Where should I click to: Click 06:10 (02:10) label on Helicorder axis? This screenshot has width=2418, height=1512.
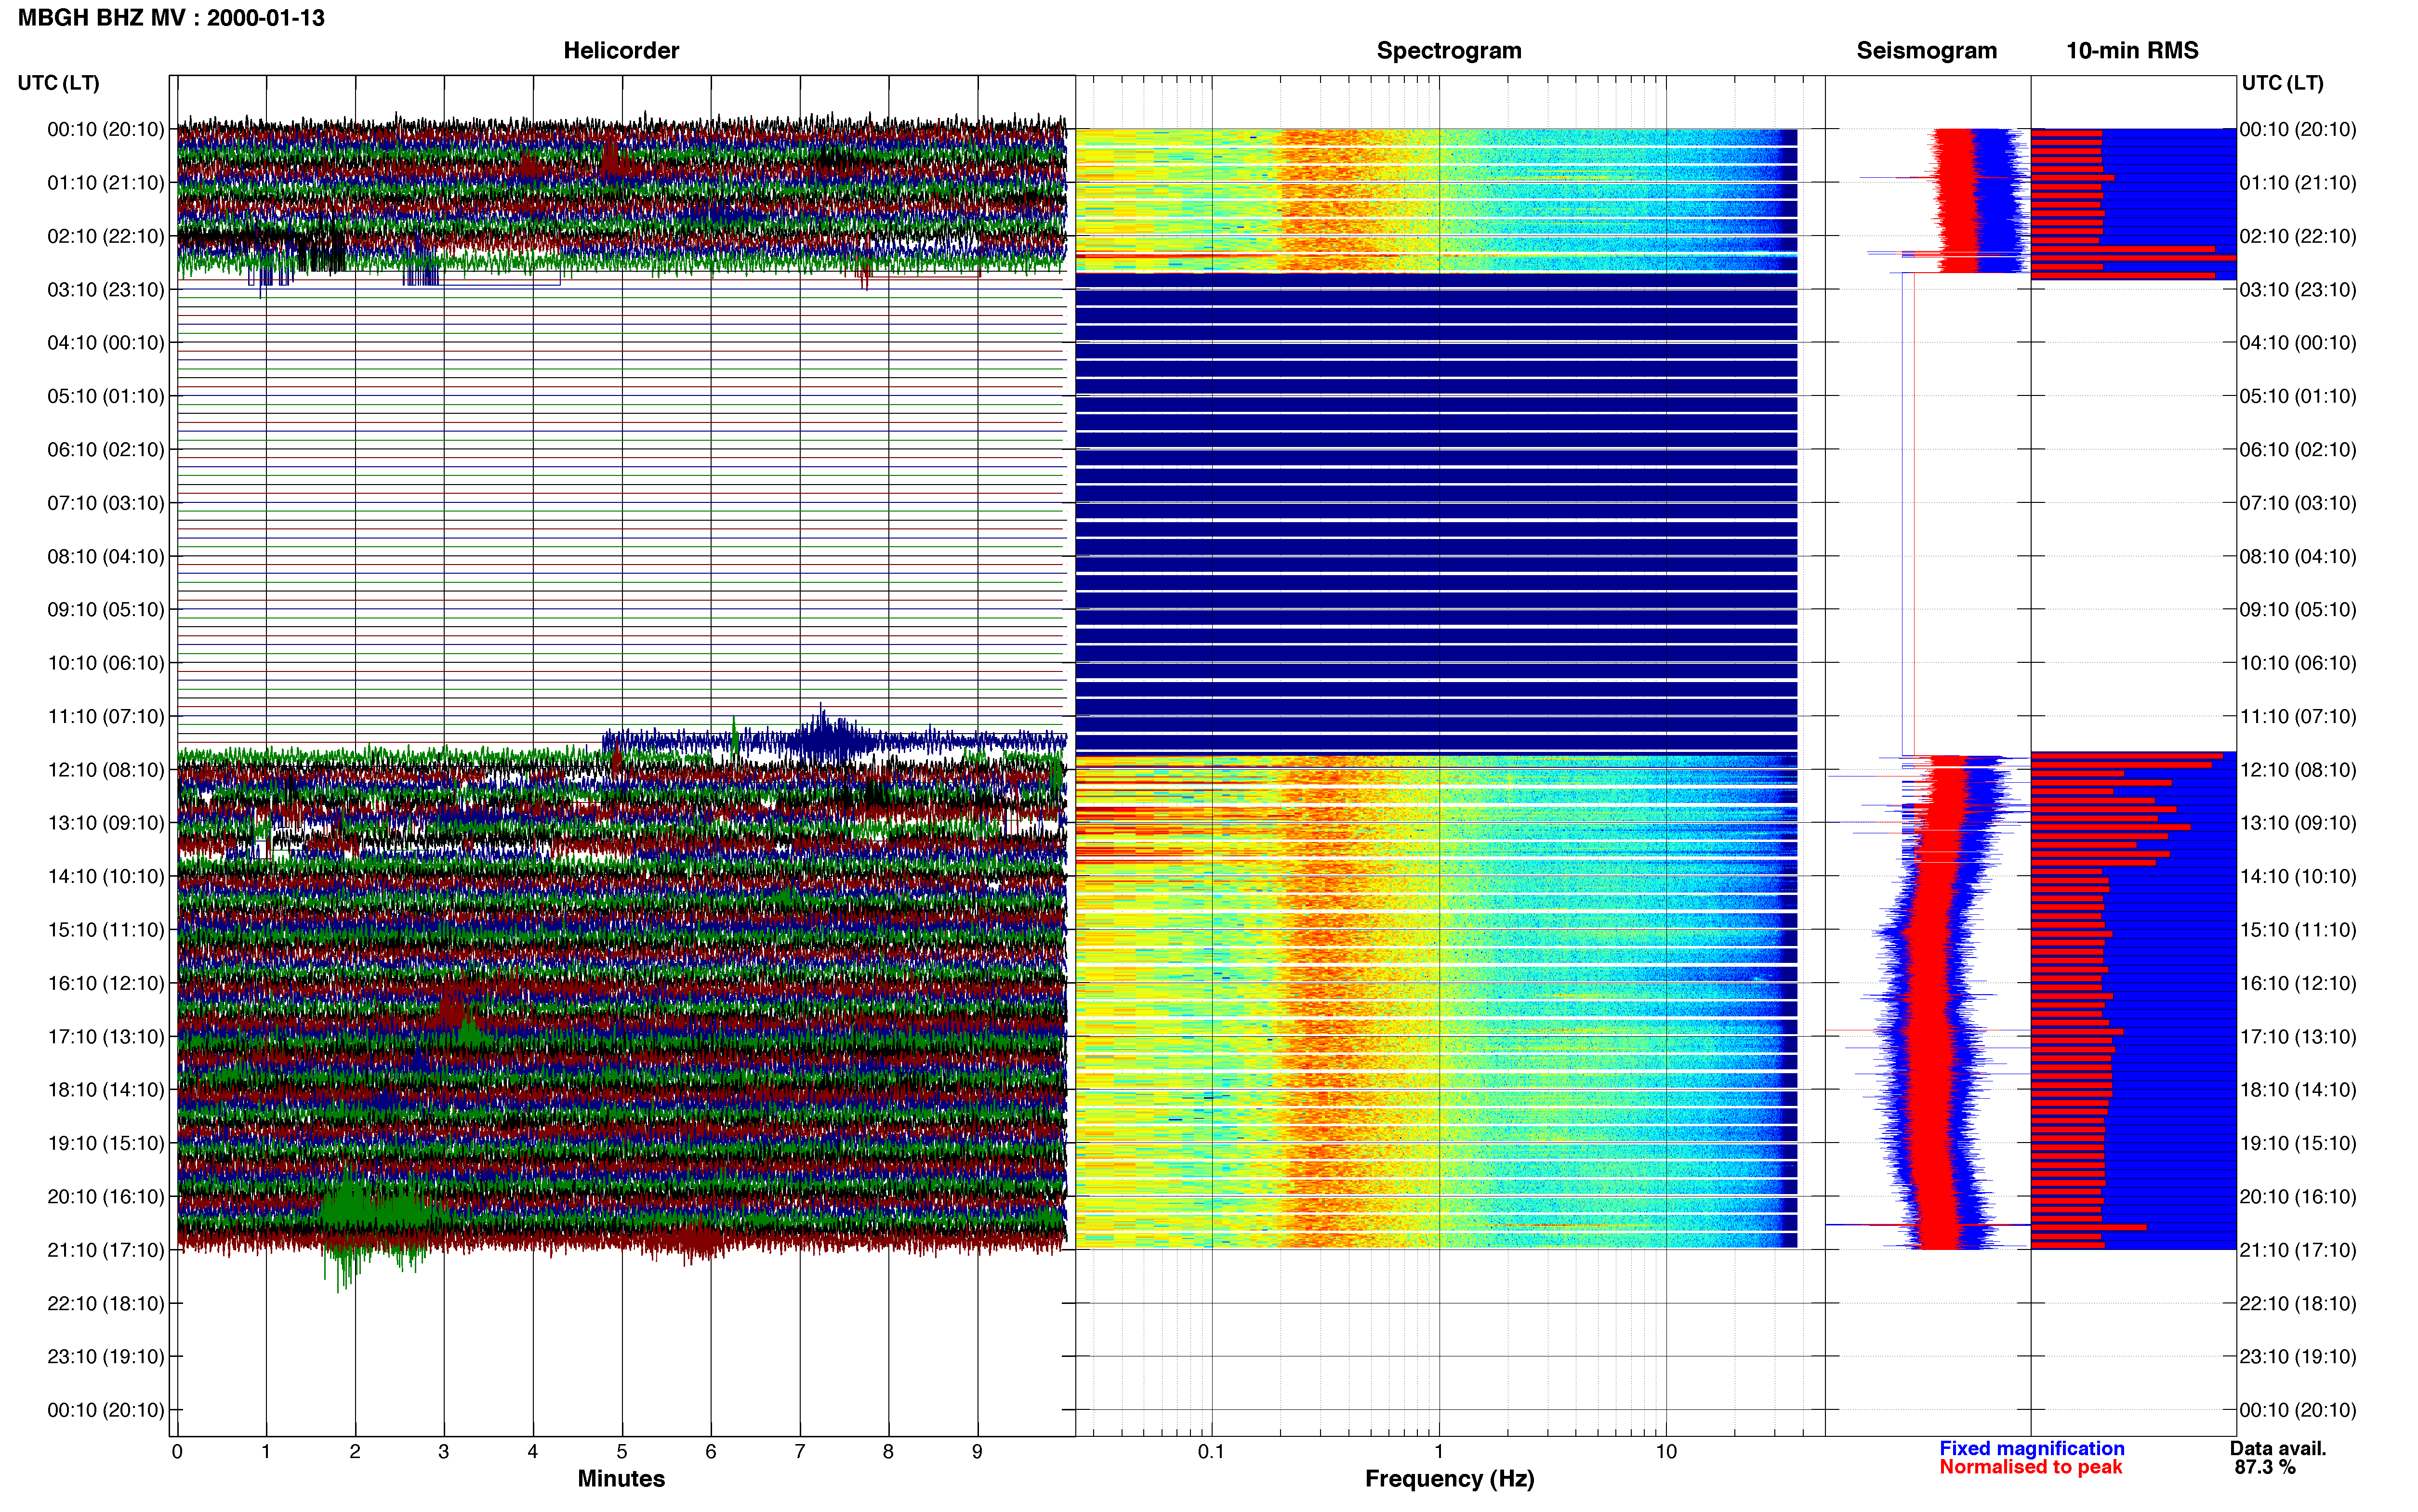(106, 450)
